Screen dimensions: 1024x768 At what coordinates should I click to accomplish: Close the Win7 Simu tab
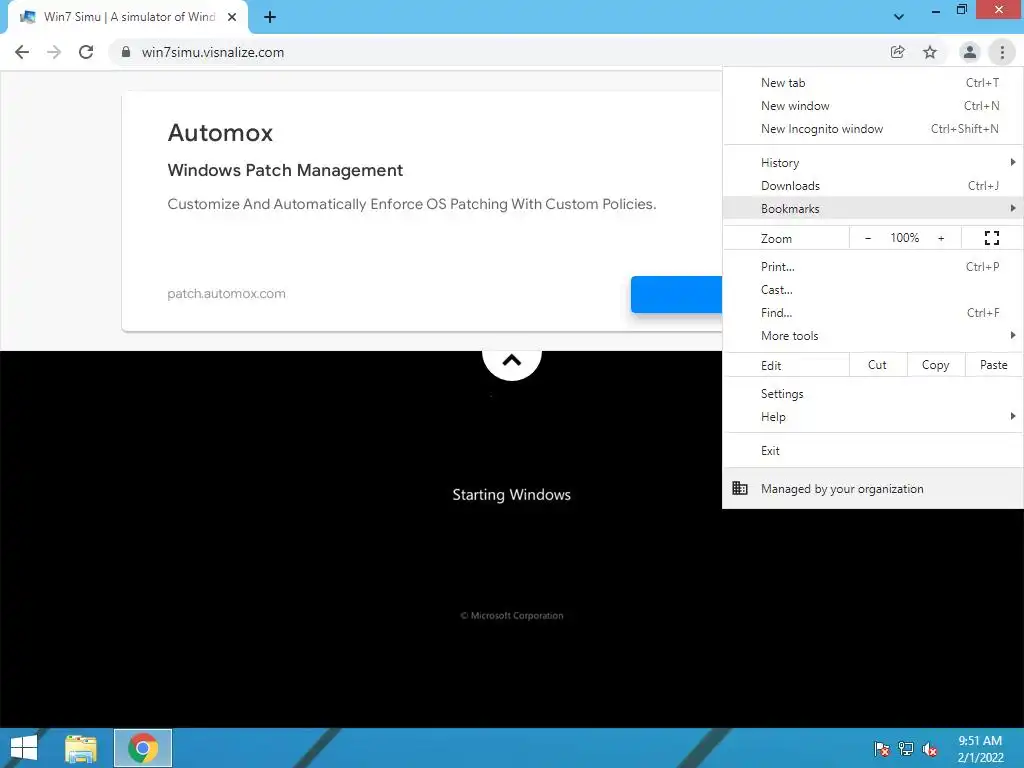[232, 17]
